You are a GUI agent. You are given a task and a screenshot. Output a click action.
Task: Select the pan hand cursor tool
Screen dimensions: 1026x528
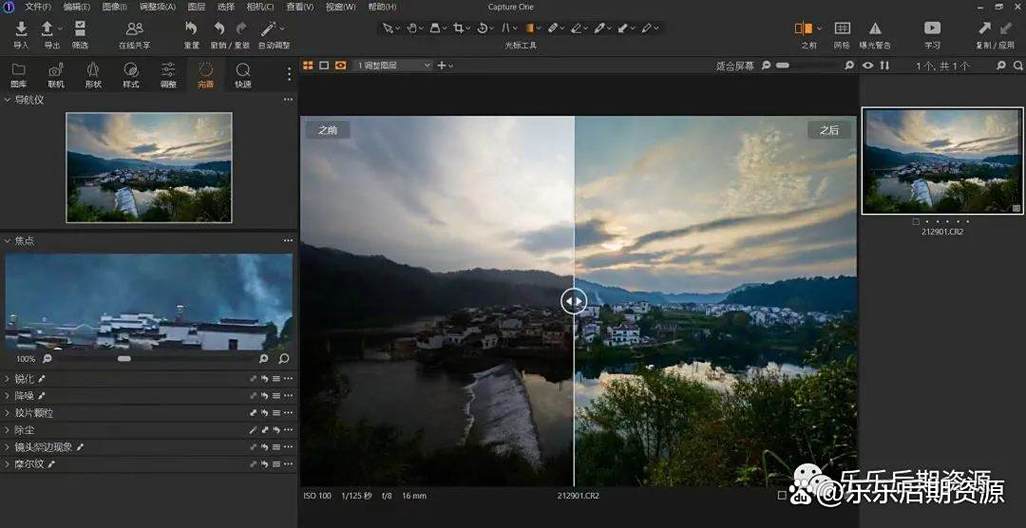tap(412, 28)
